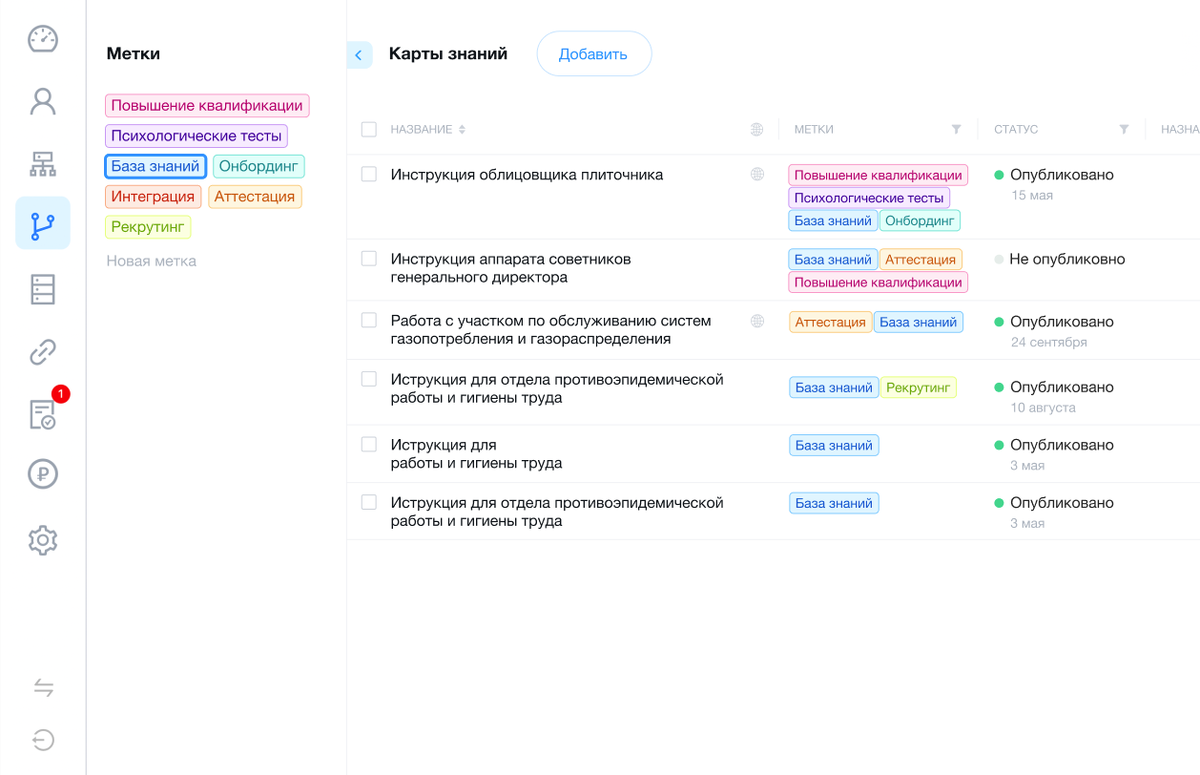The height and width of the screenshot is (775, 1200).
Task: Check the last row's checkbox in the table
Action: 369,502
